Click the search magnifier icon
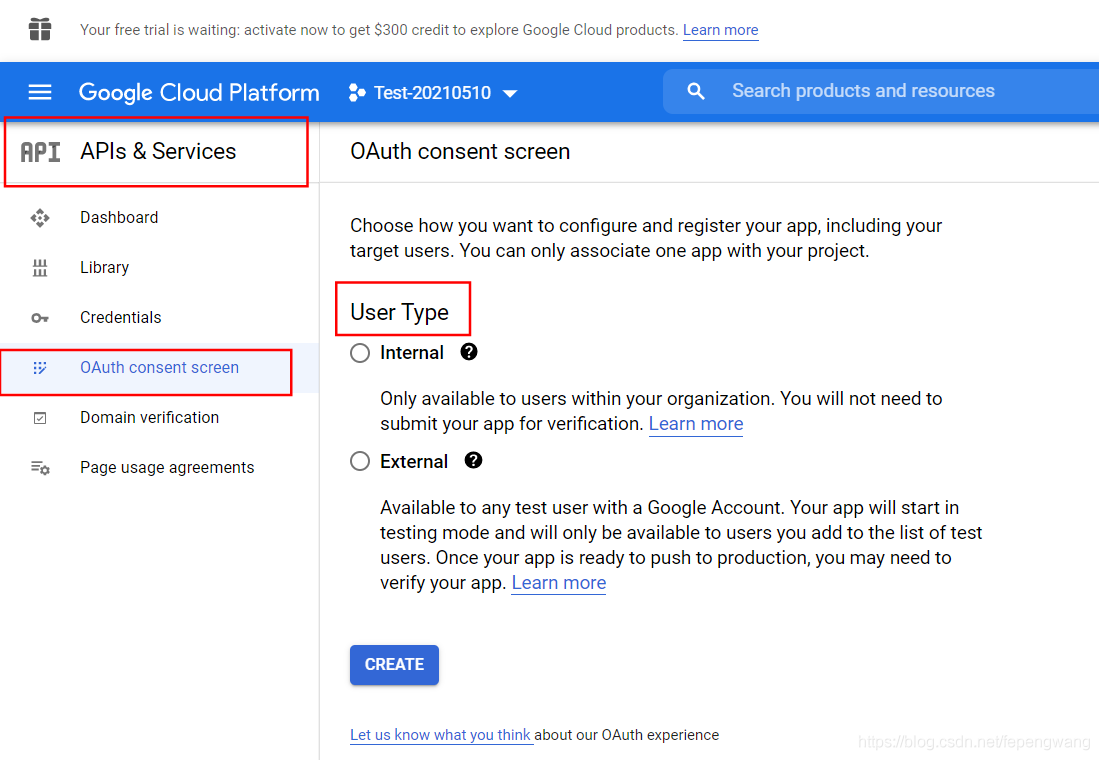Viewport: 1099px width, 760px height. point(695,91)
